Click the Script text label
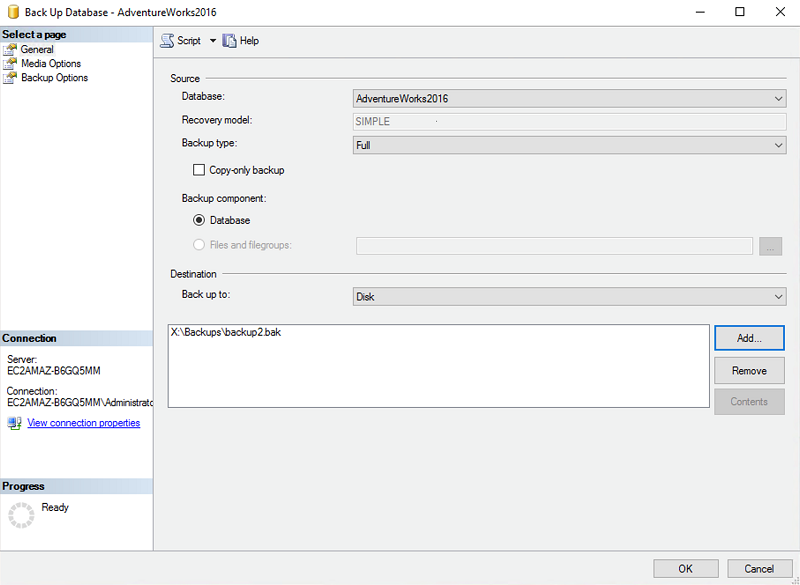The width and height of the screenshot is (800, 585). click(189, 41)
